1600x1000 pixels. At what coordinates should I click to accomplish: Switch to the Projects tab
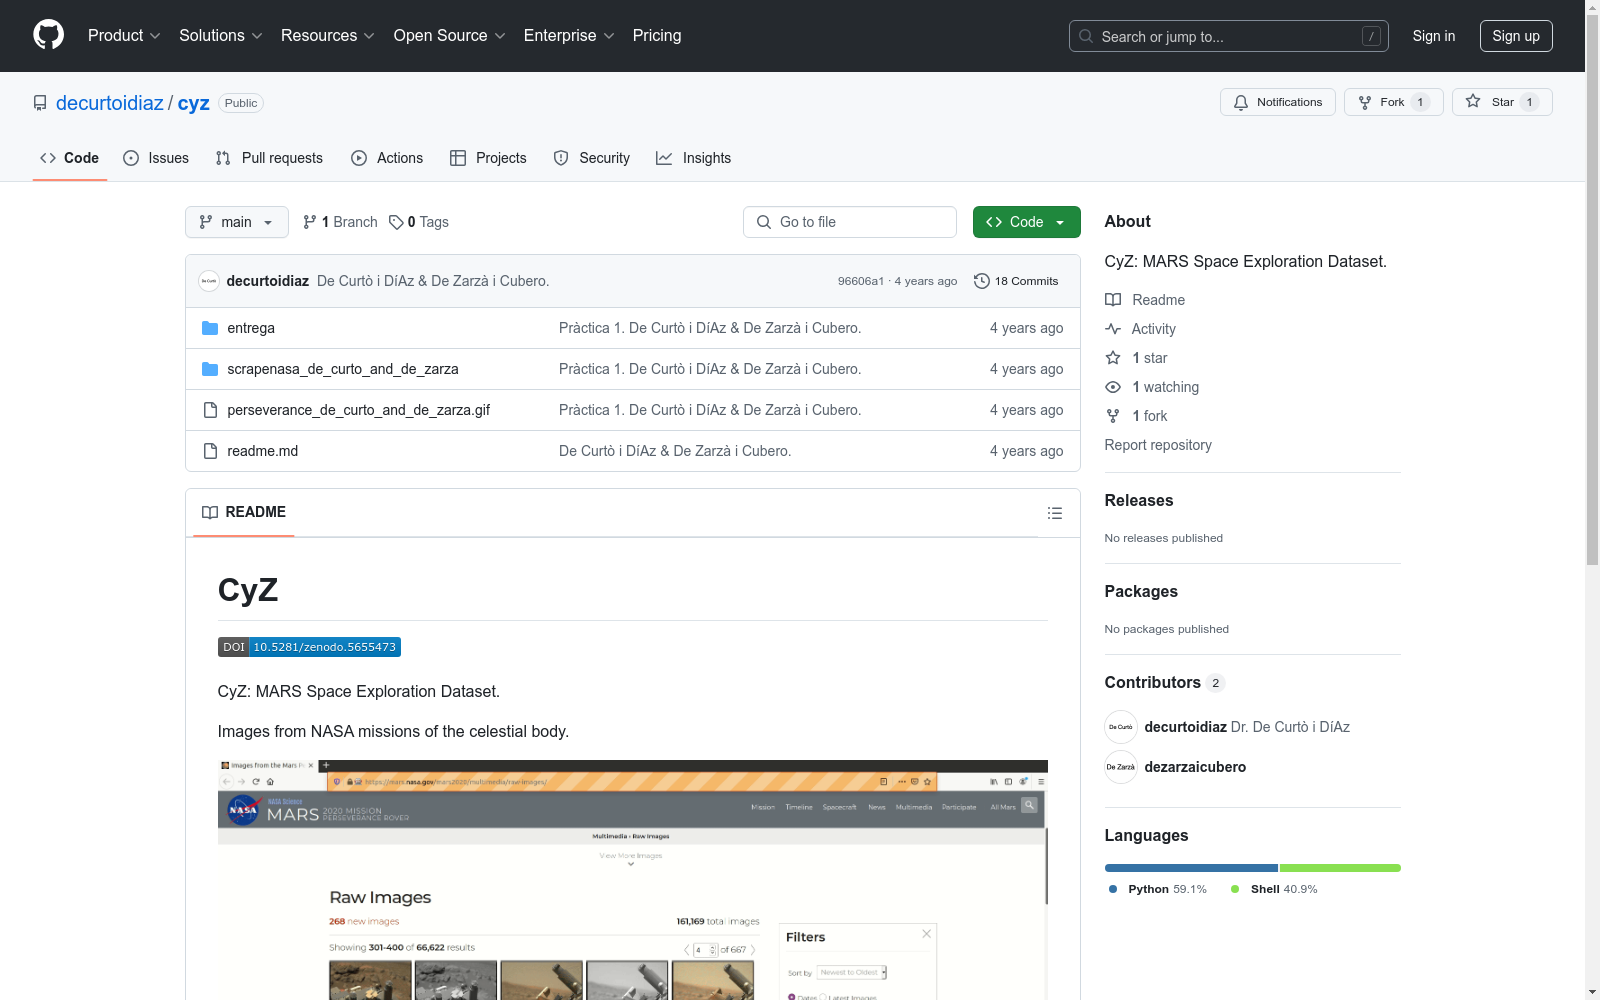(488, 158)
